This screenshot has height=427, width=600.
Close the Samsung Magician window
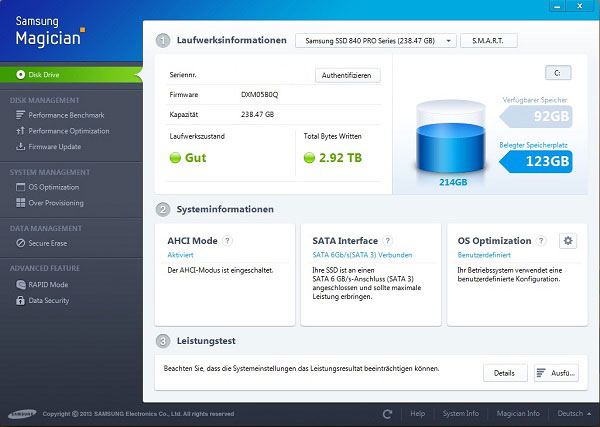point(580,6)
